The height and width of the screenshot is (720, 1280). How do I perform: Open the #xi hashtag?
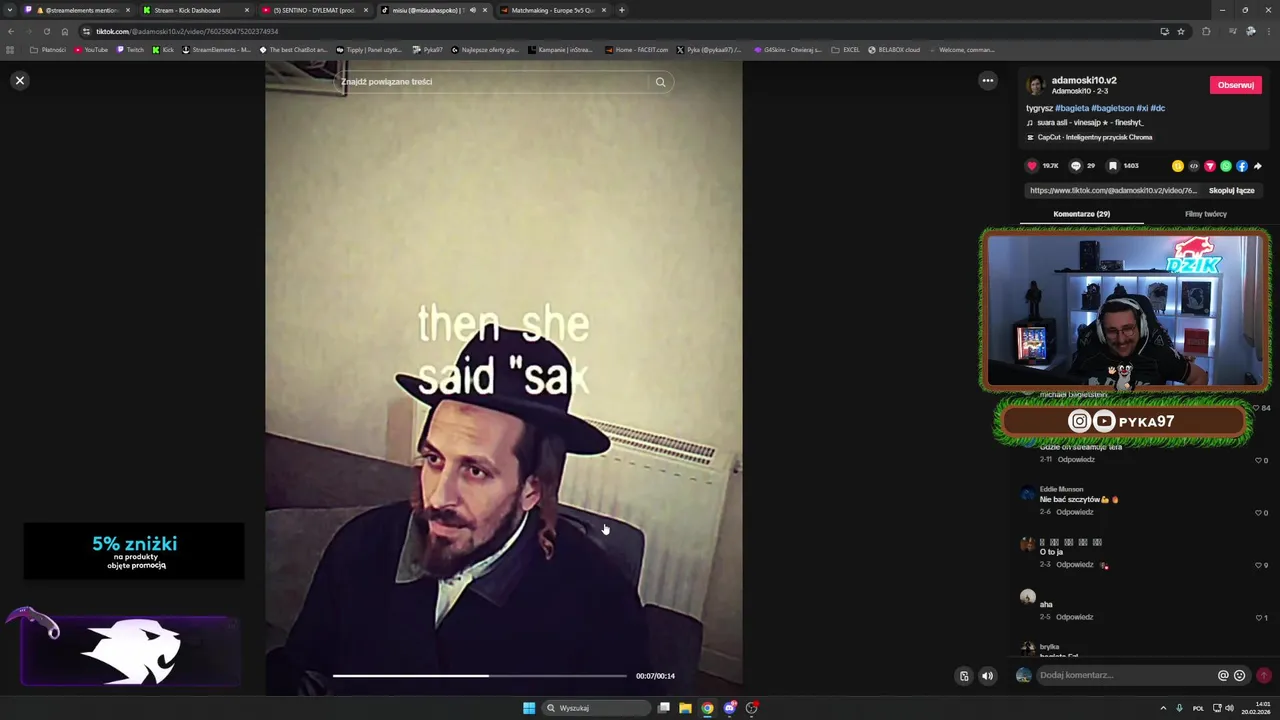(x=1142, y=108)
